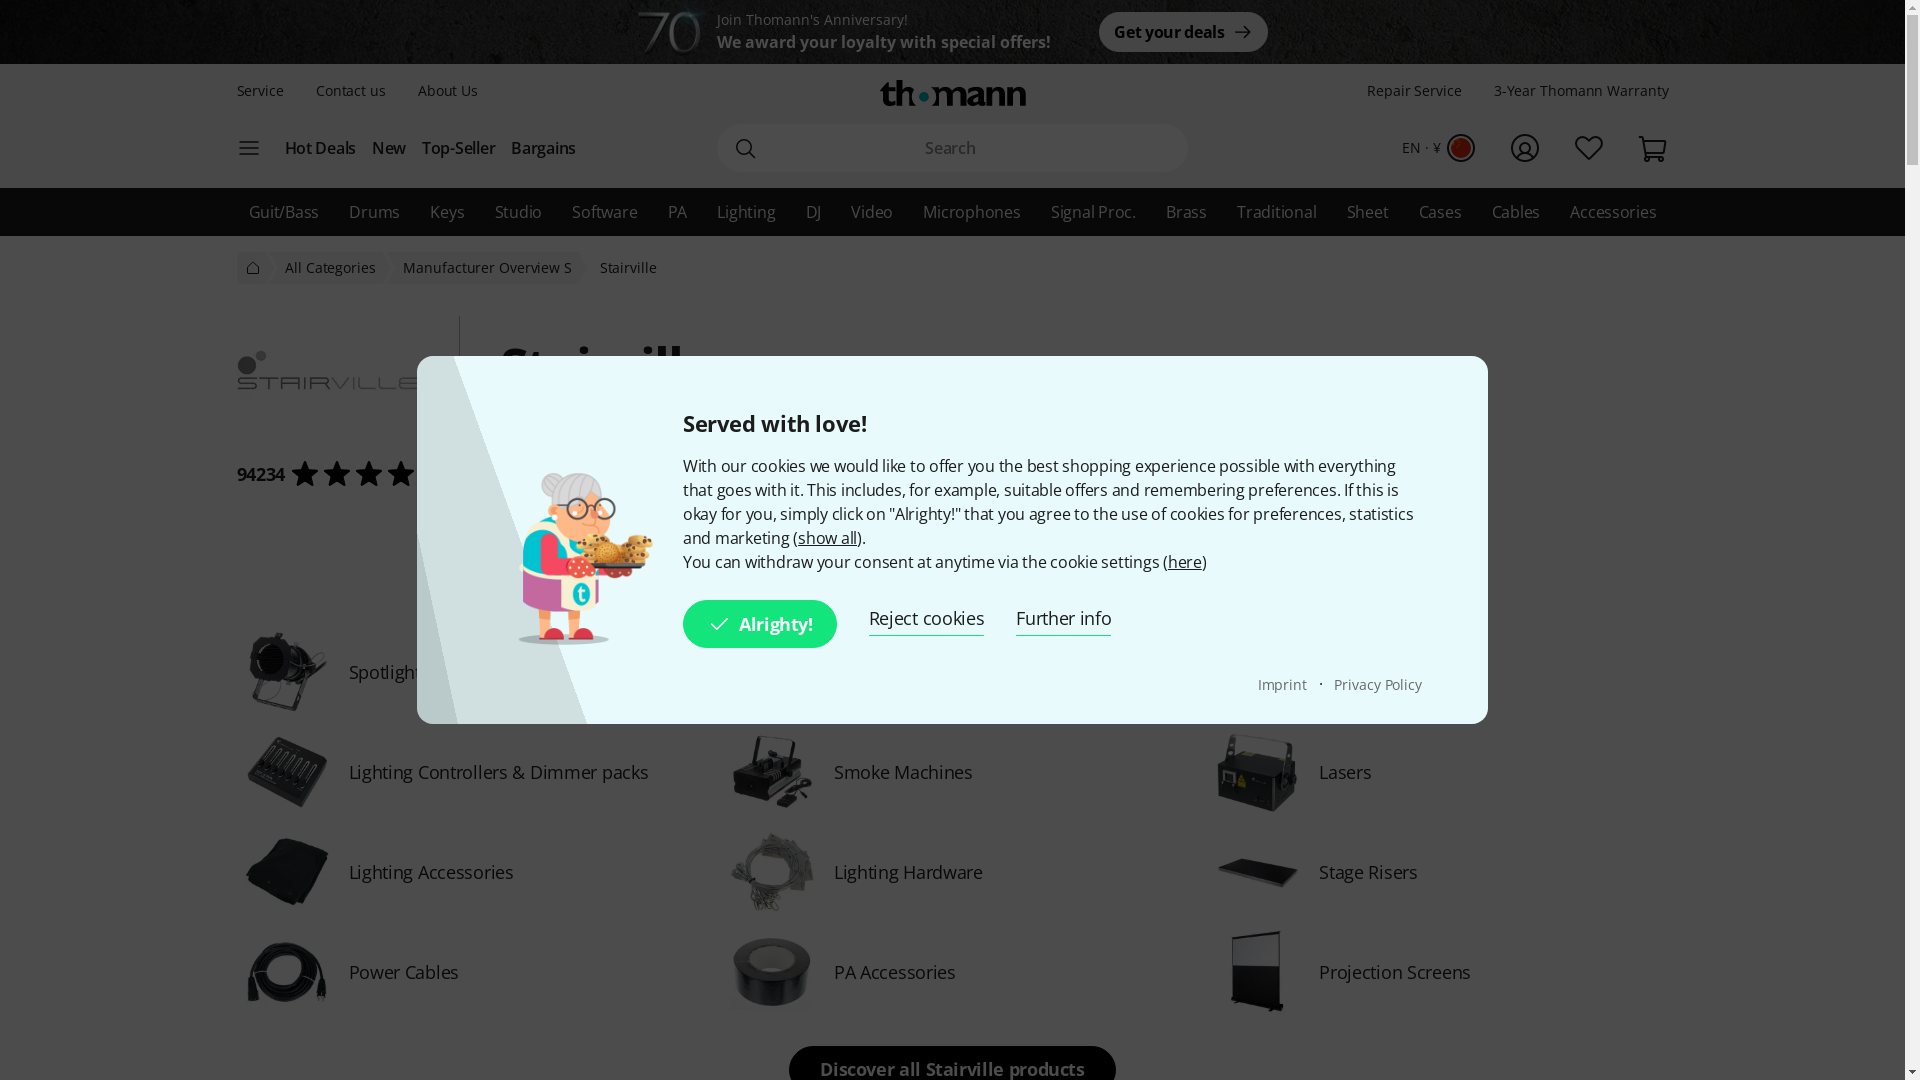Open the Privacy Policy link

[x=1377, y=685]
